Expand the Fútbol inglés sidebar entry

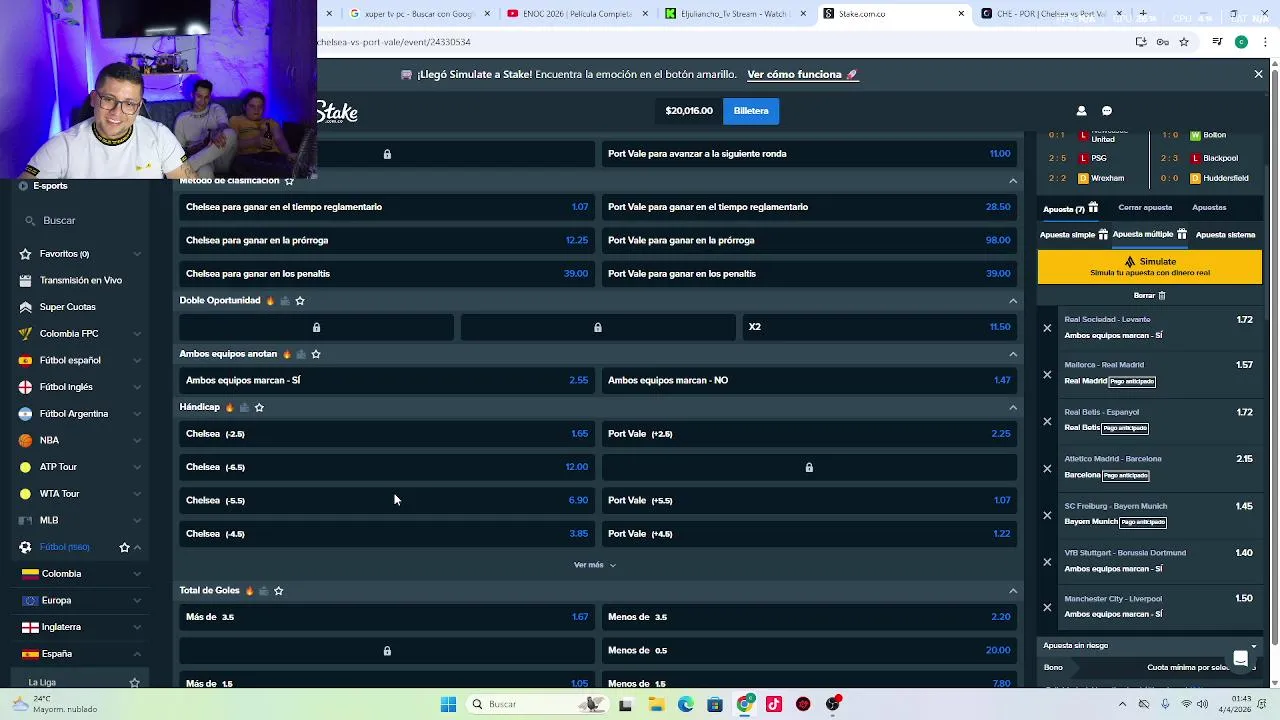pyautogui.click(x=137, y=387)
